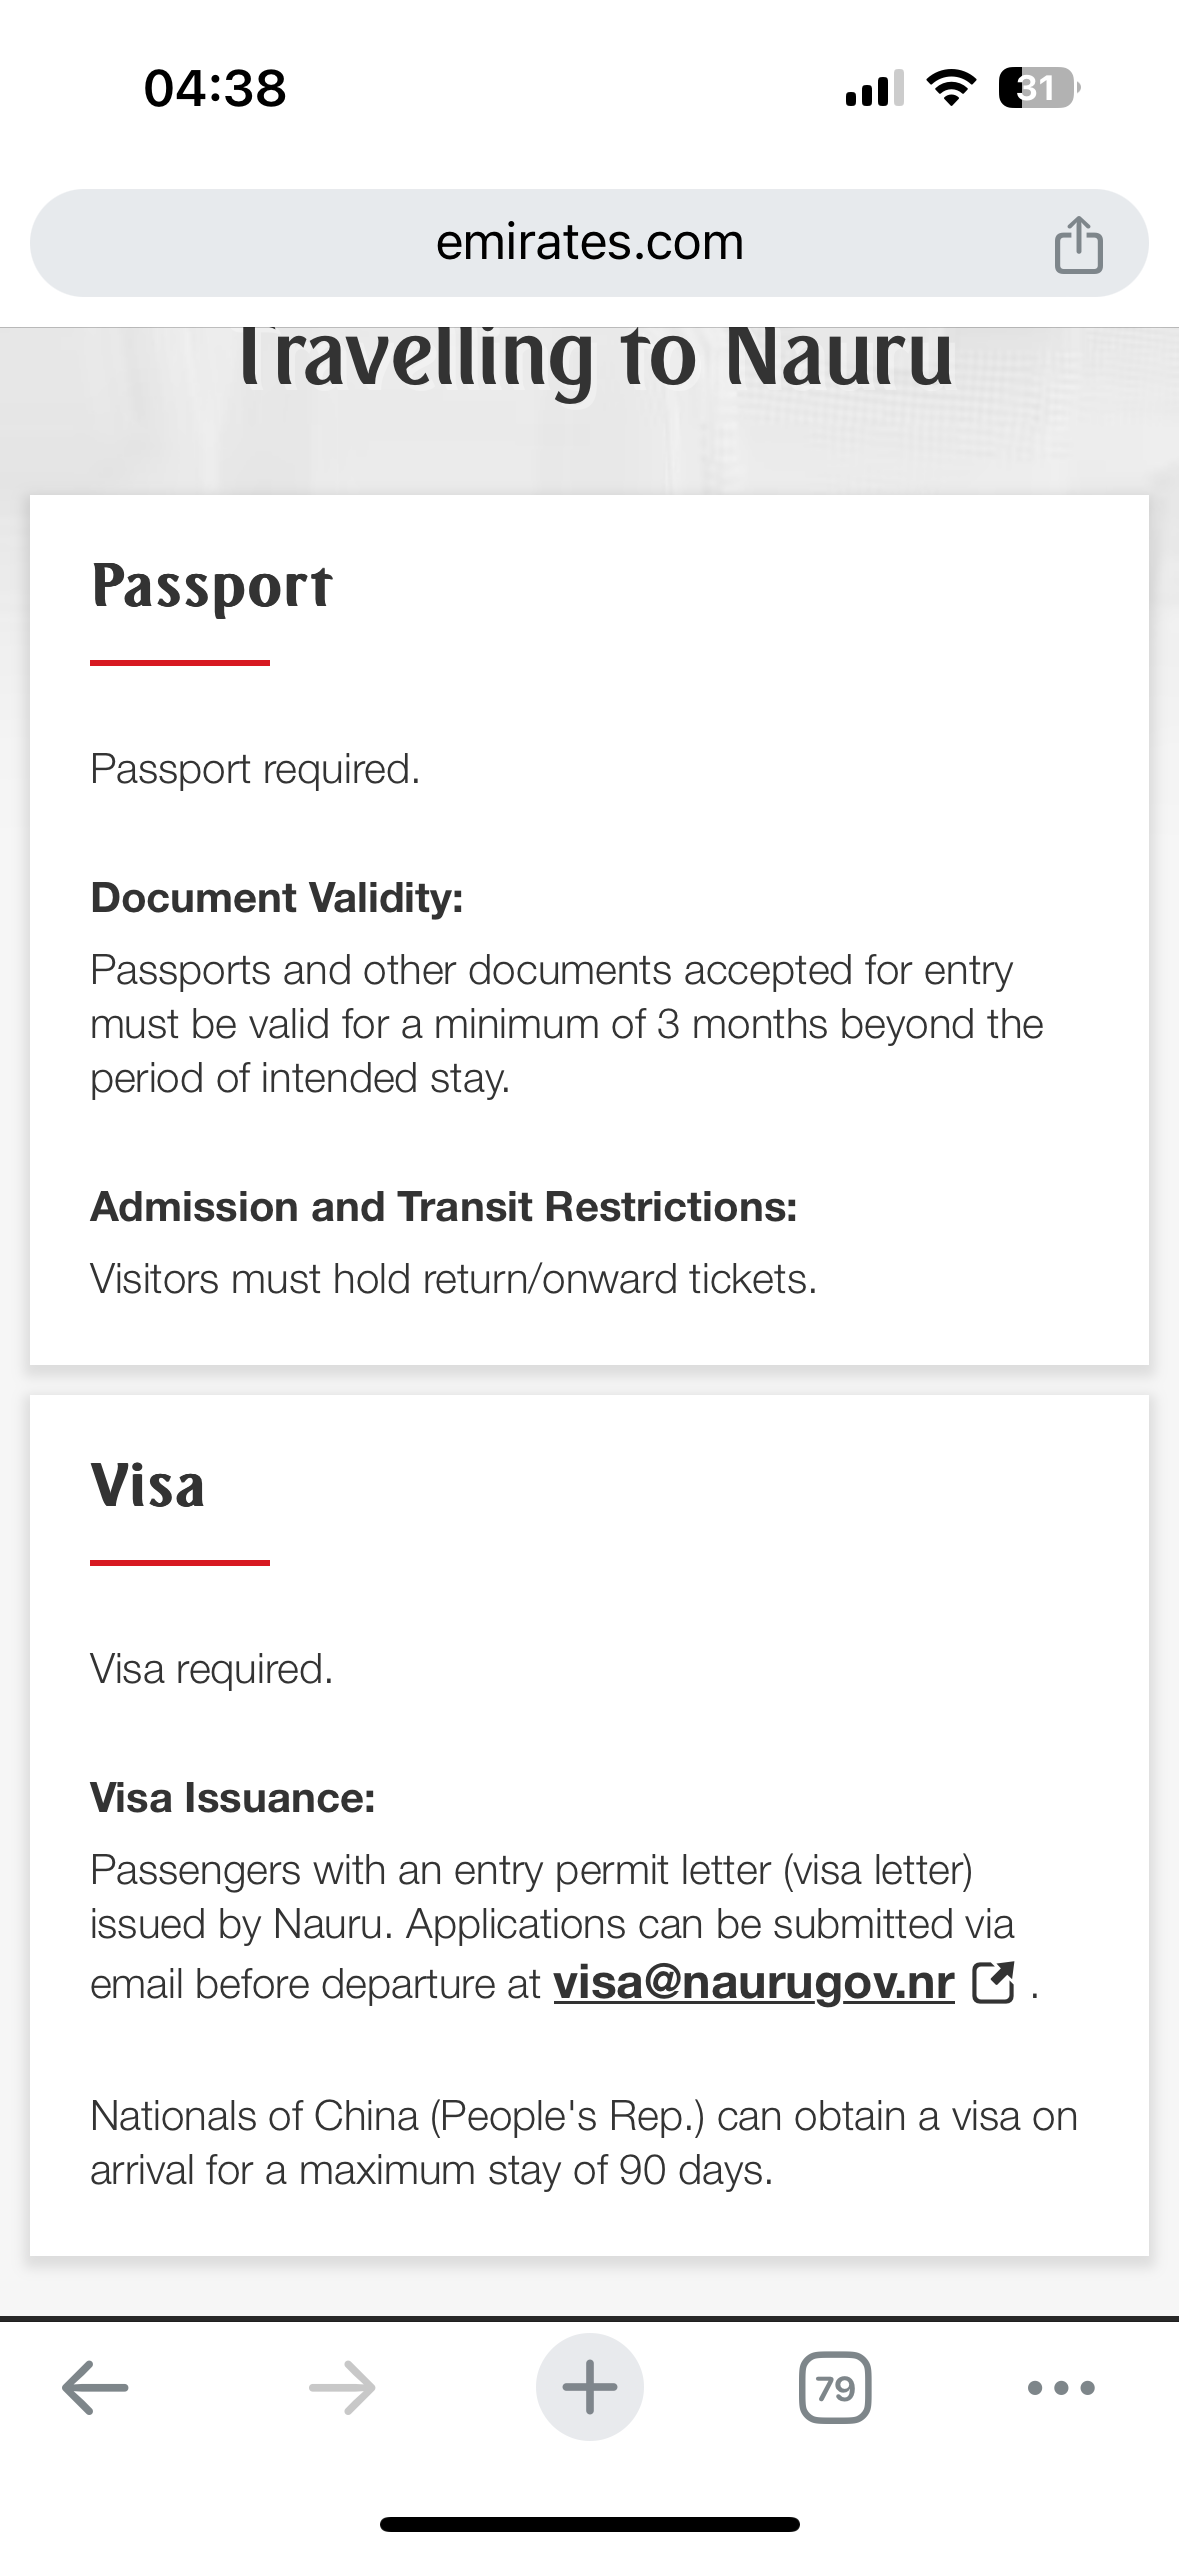Tap the browser back arrow
The width and height of the screenshot is (1179, 2556).
tap(95, 2387)
